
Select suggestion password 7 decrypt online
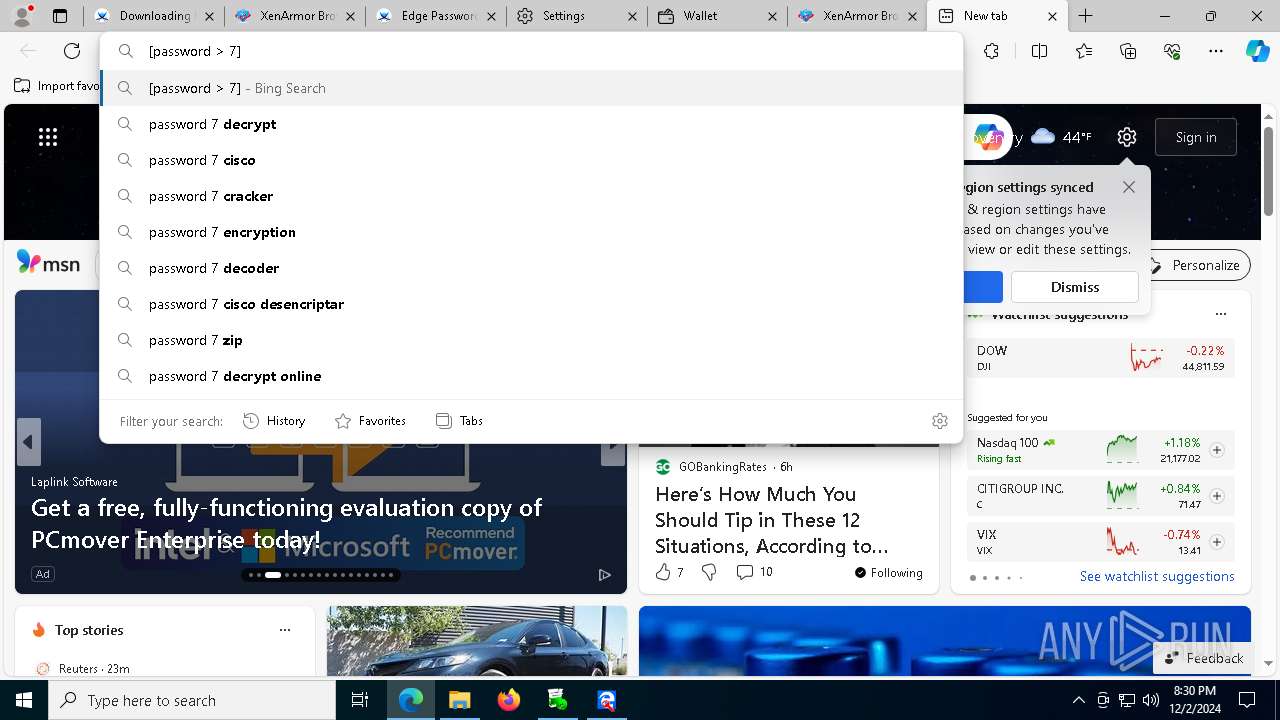[x=531, y=376]
